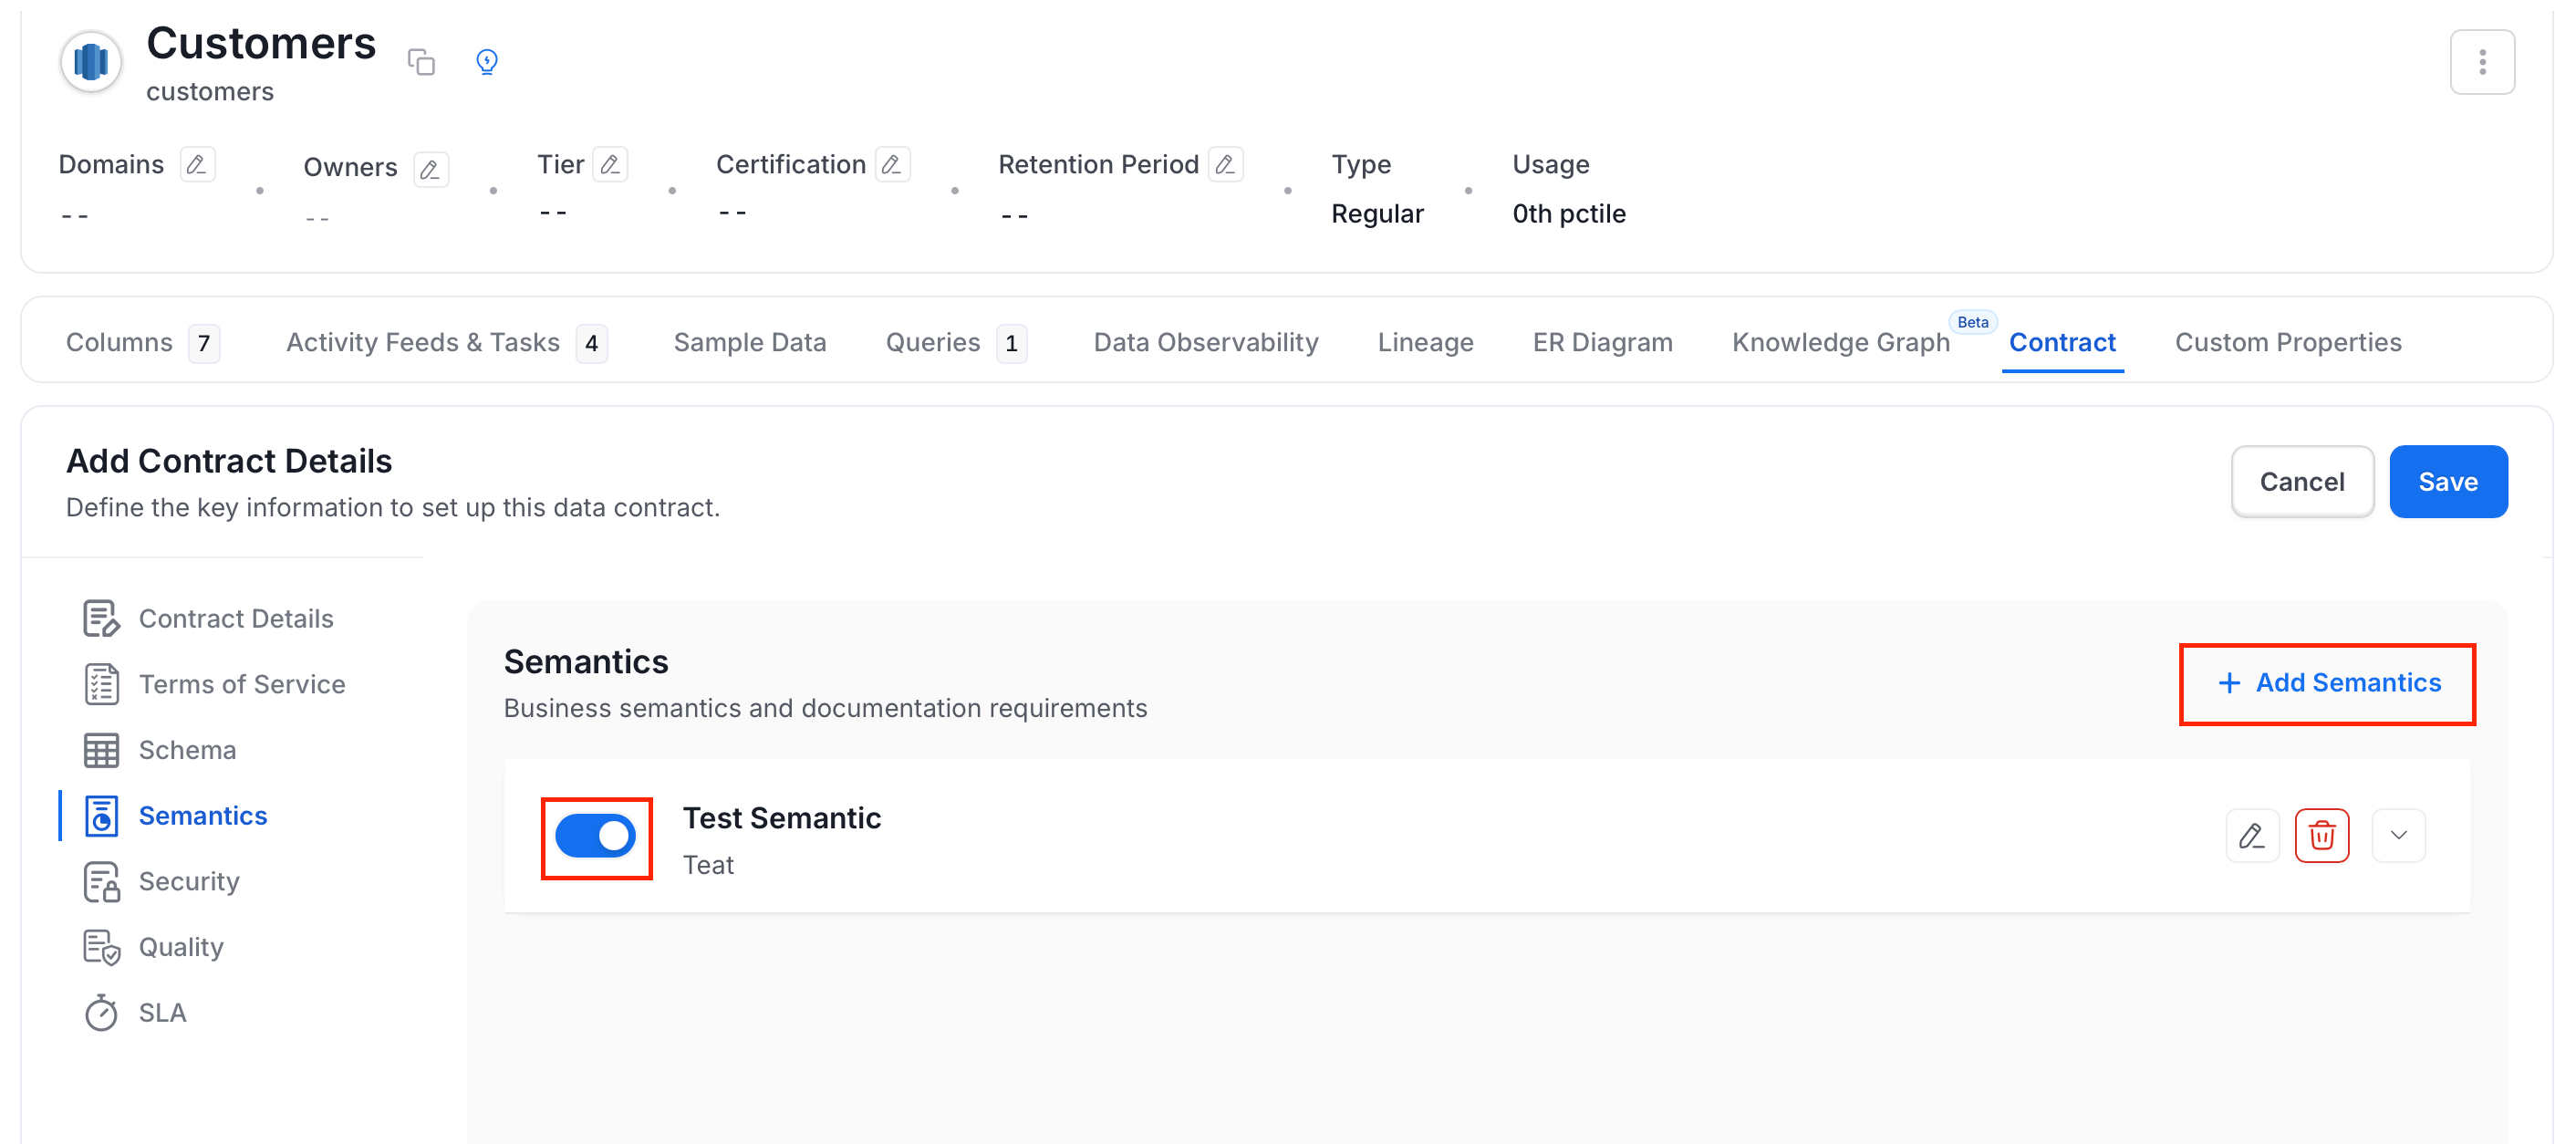Viewport: 2576px width, 1144px height.
Task: Go to the Security step
Action: click(162, 881)
